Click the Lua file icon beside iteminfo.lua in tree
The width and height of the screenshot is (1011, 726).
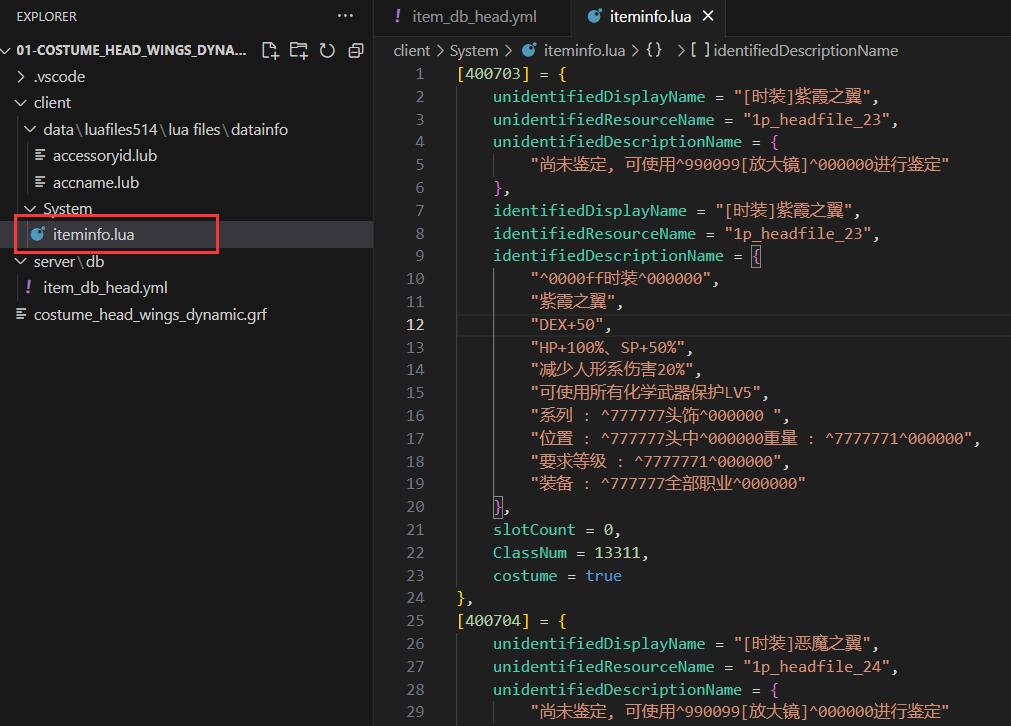click(39, 235)
